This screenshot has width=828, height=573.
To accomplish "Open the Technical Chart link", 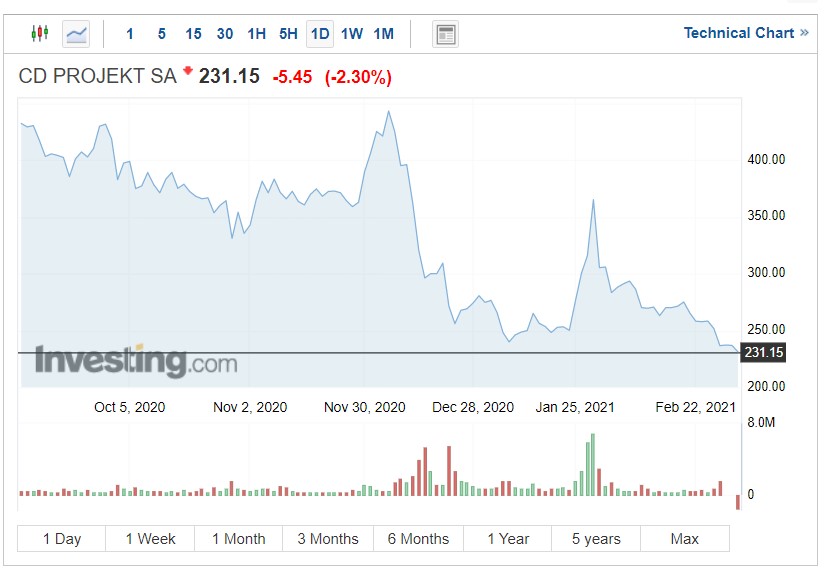I will tap(746, 33).
